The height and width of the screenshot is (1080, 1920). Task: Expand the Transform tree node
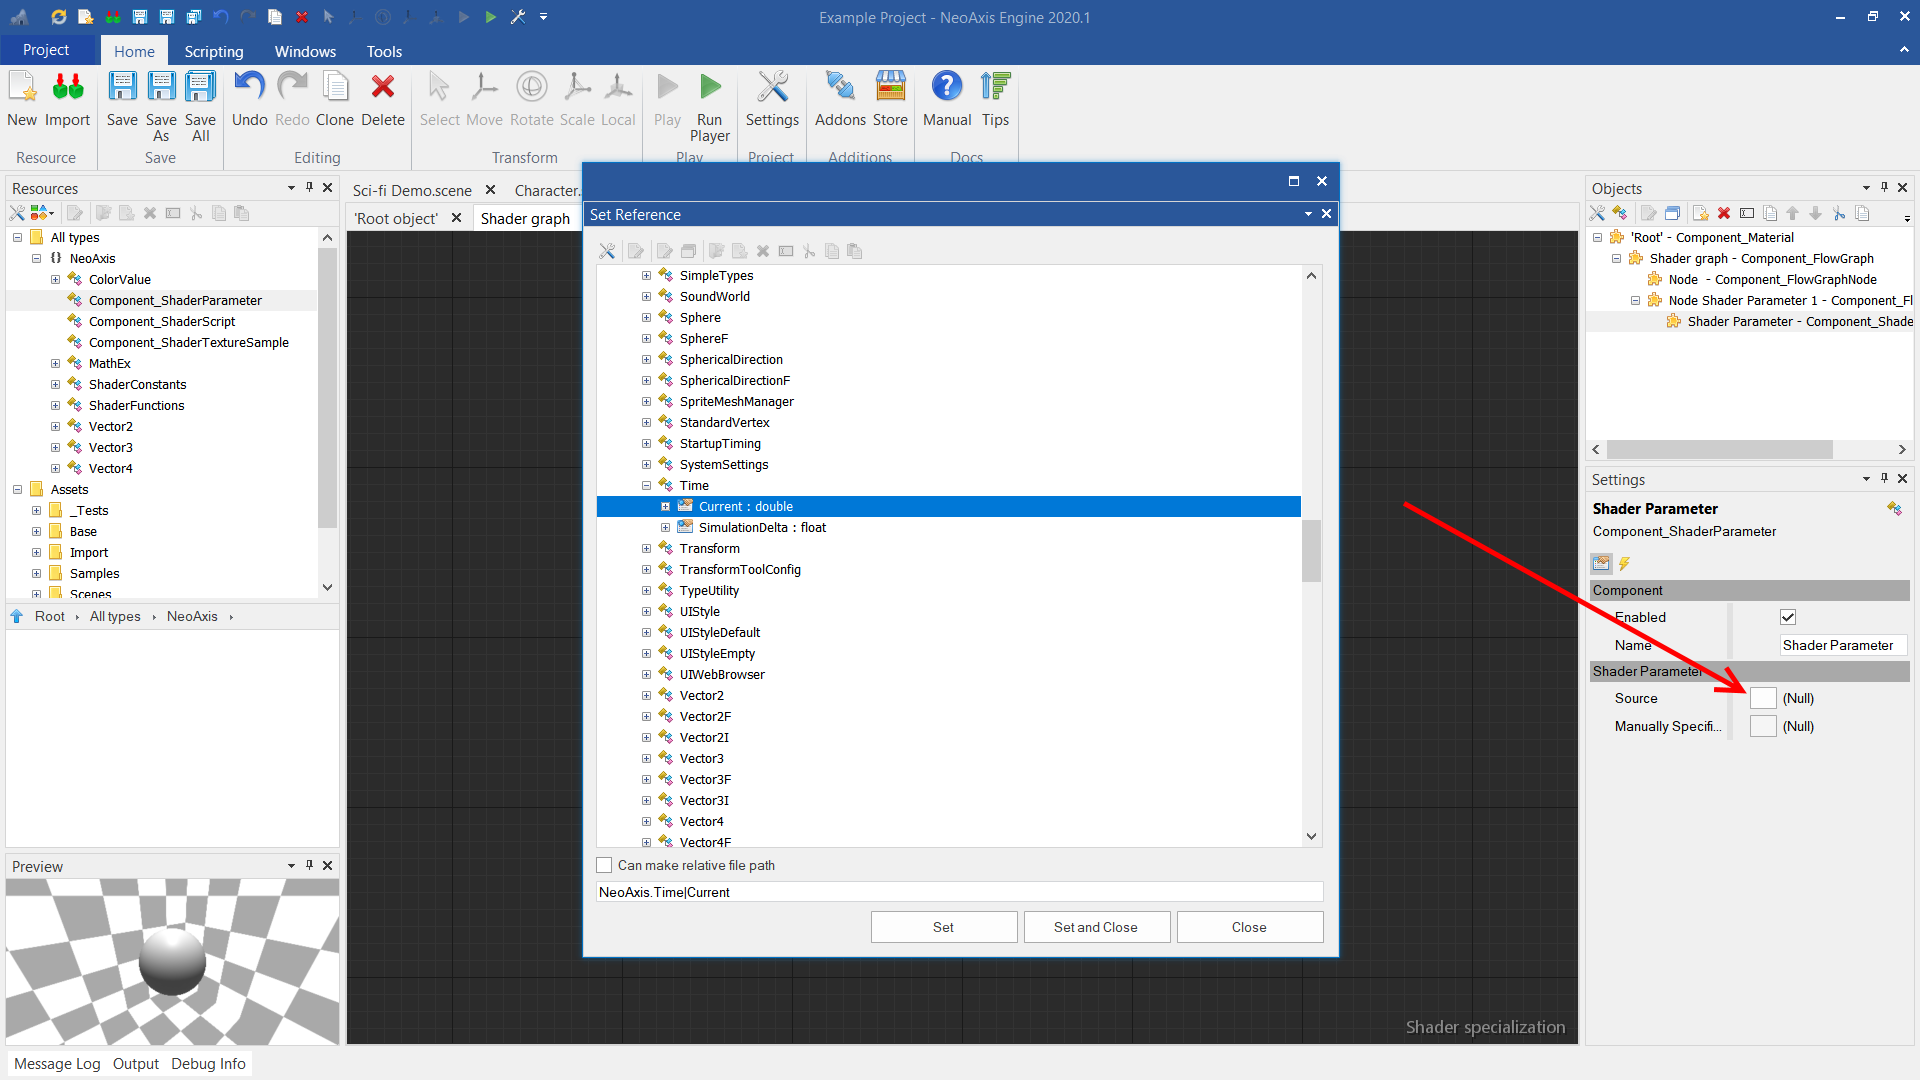click(x=646, y=549)
